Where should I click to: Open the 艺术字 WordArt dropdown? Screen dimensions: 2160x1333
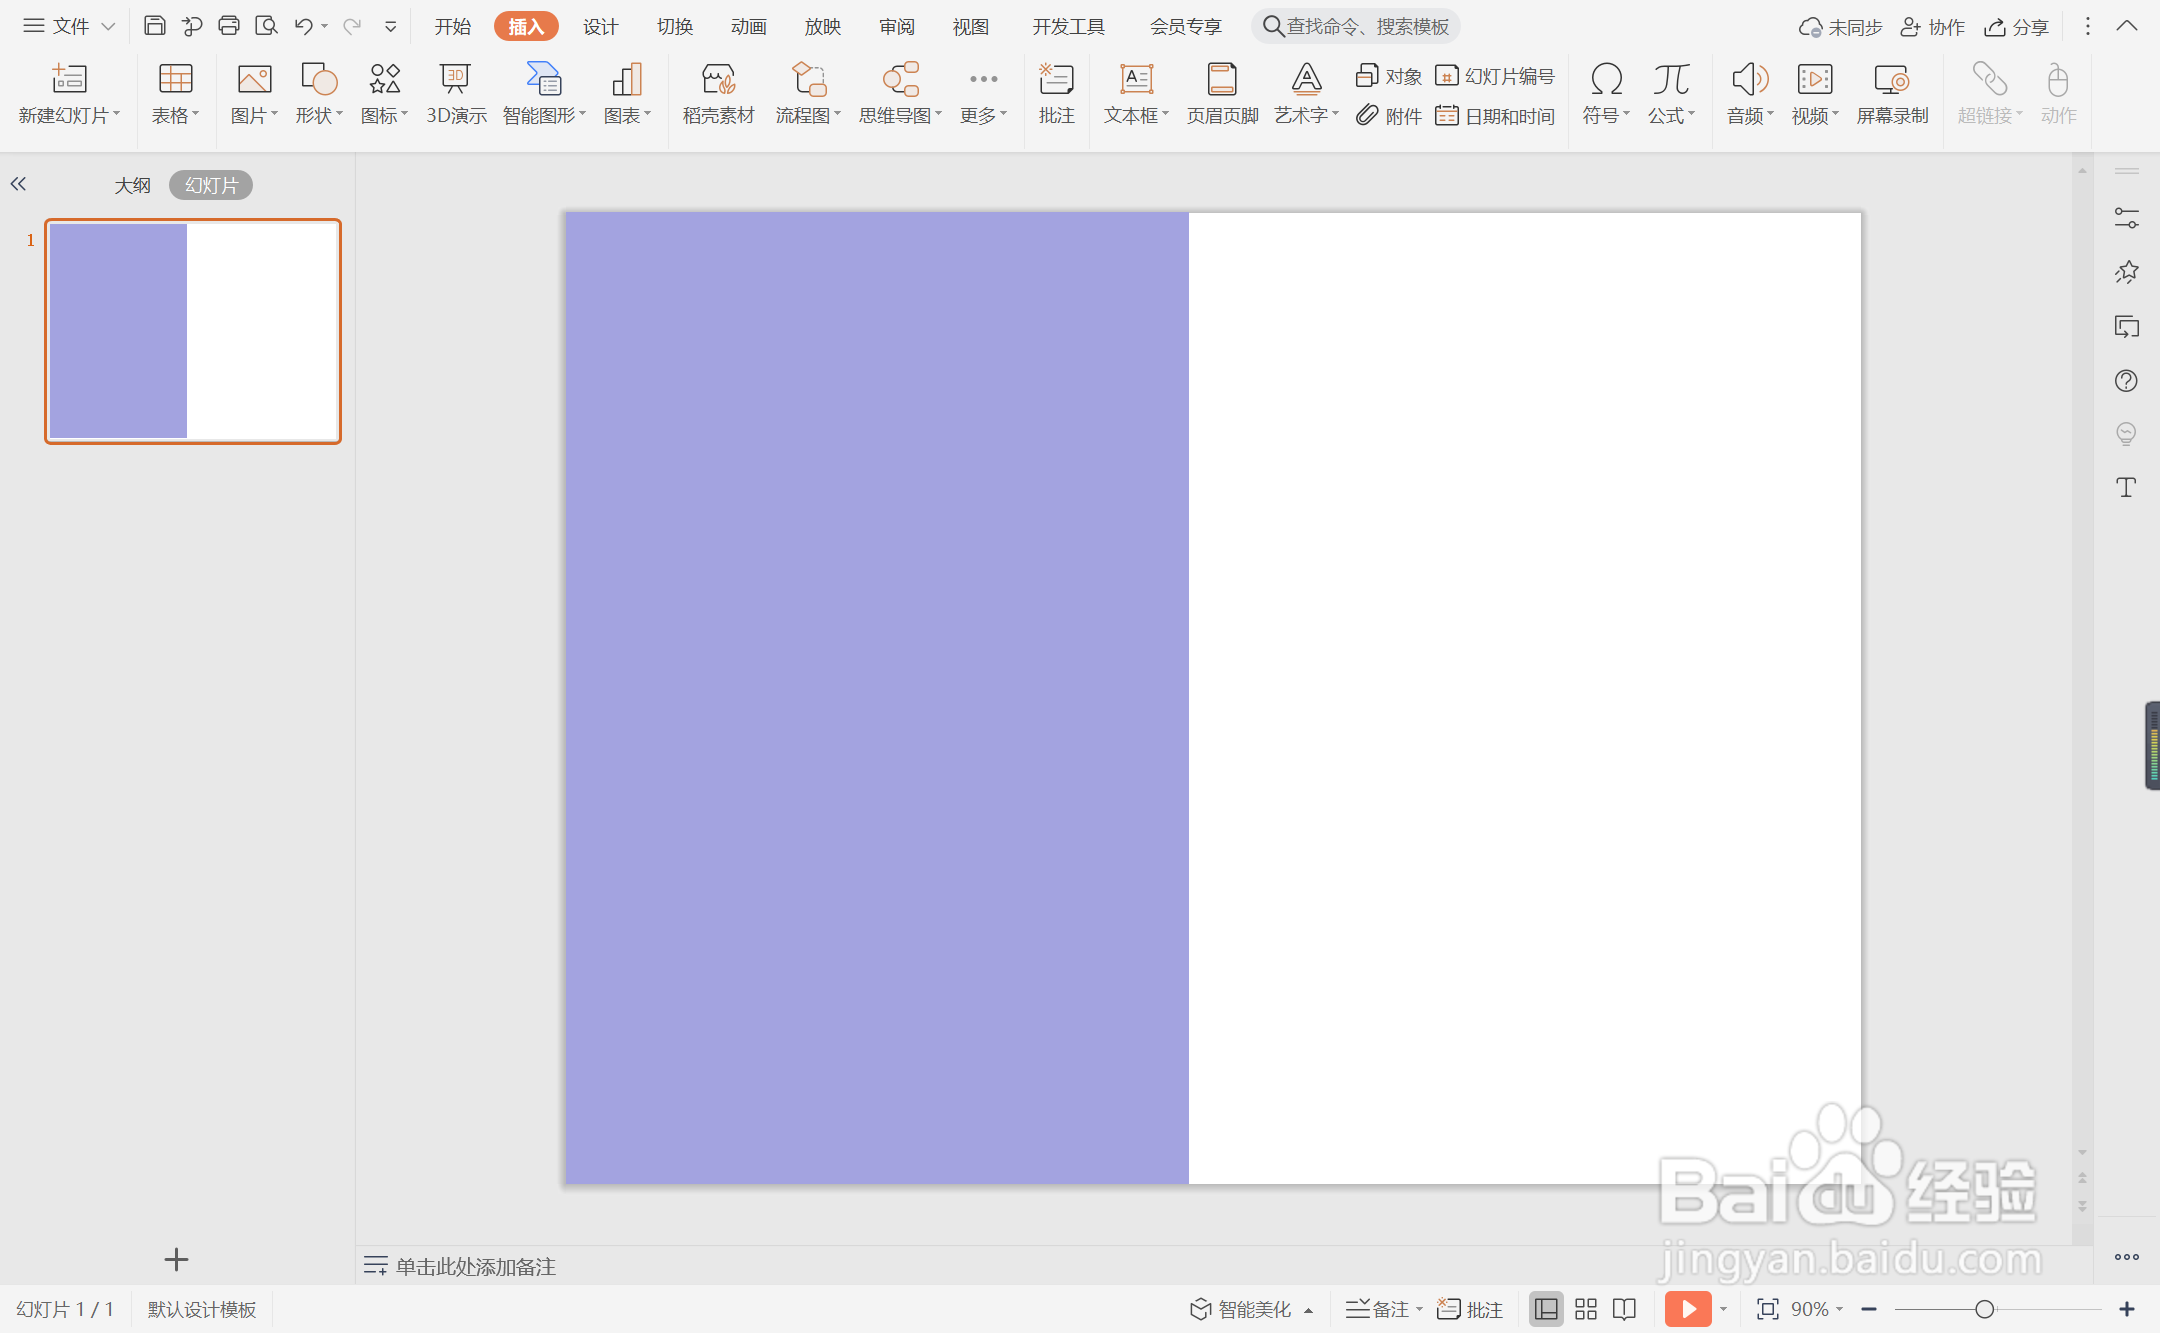1306,94
